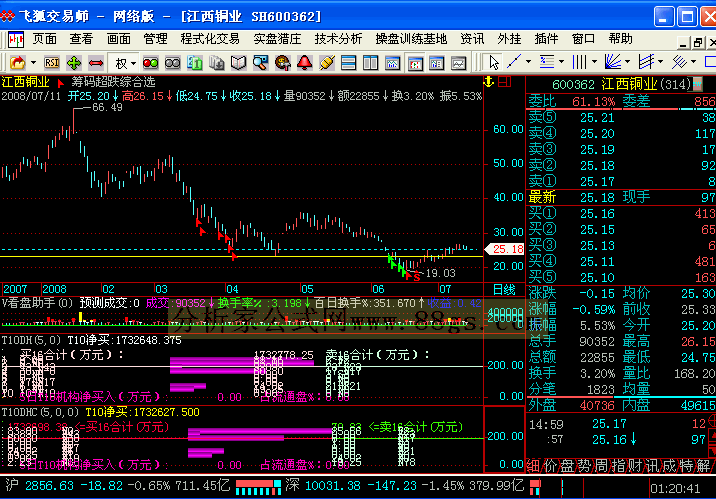Switch to the 细 tab in the quote panel
The width and height of the screenshot is (716, 499).
click(533, 466)
